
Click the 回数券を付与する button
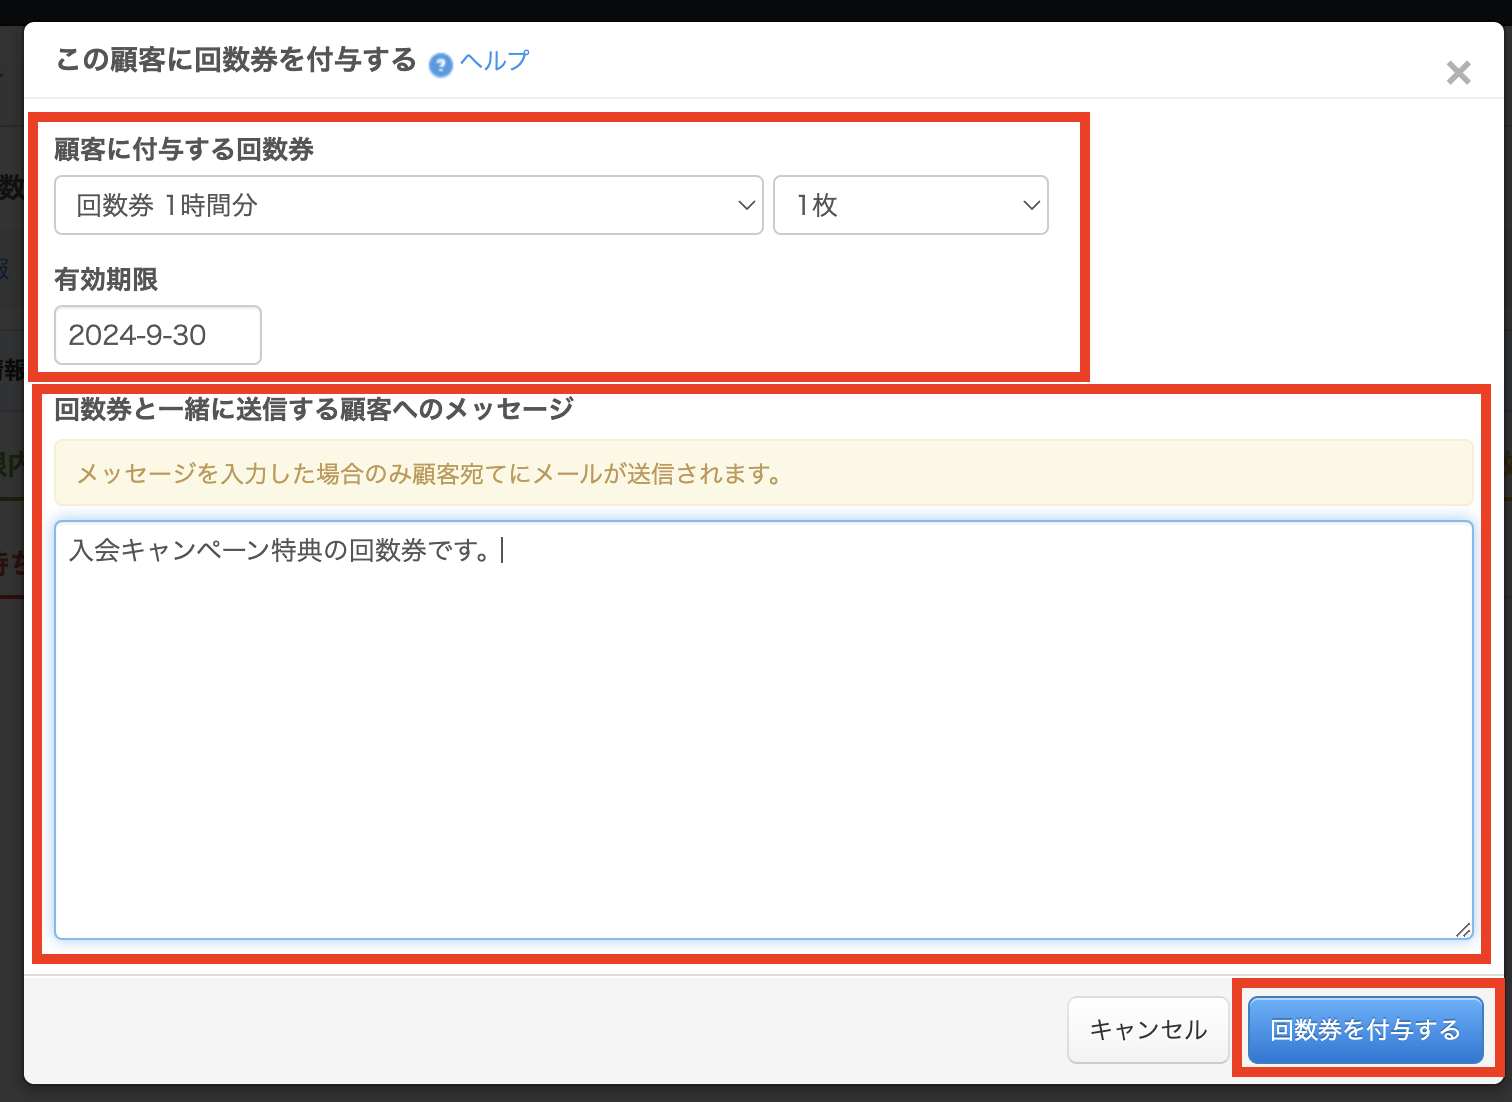[1365, 1030]
